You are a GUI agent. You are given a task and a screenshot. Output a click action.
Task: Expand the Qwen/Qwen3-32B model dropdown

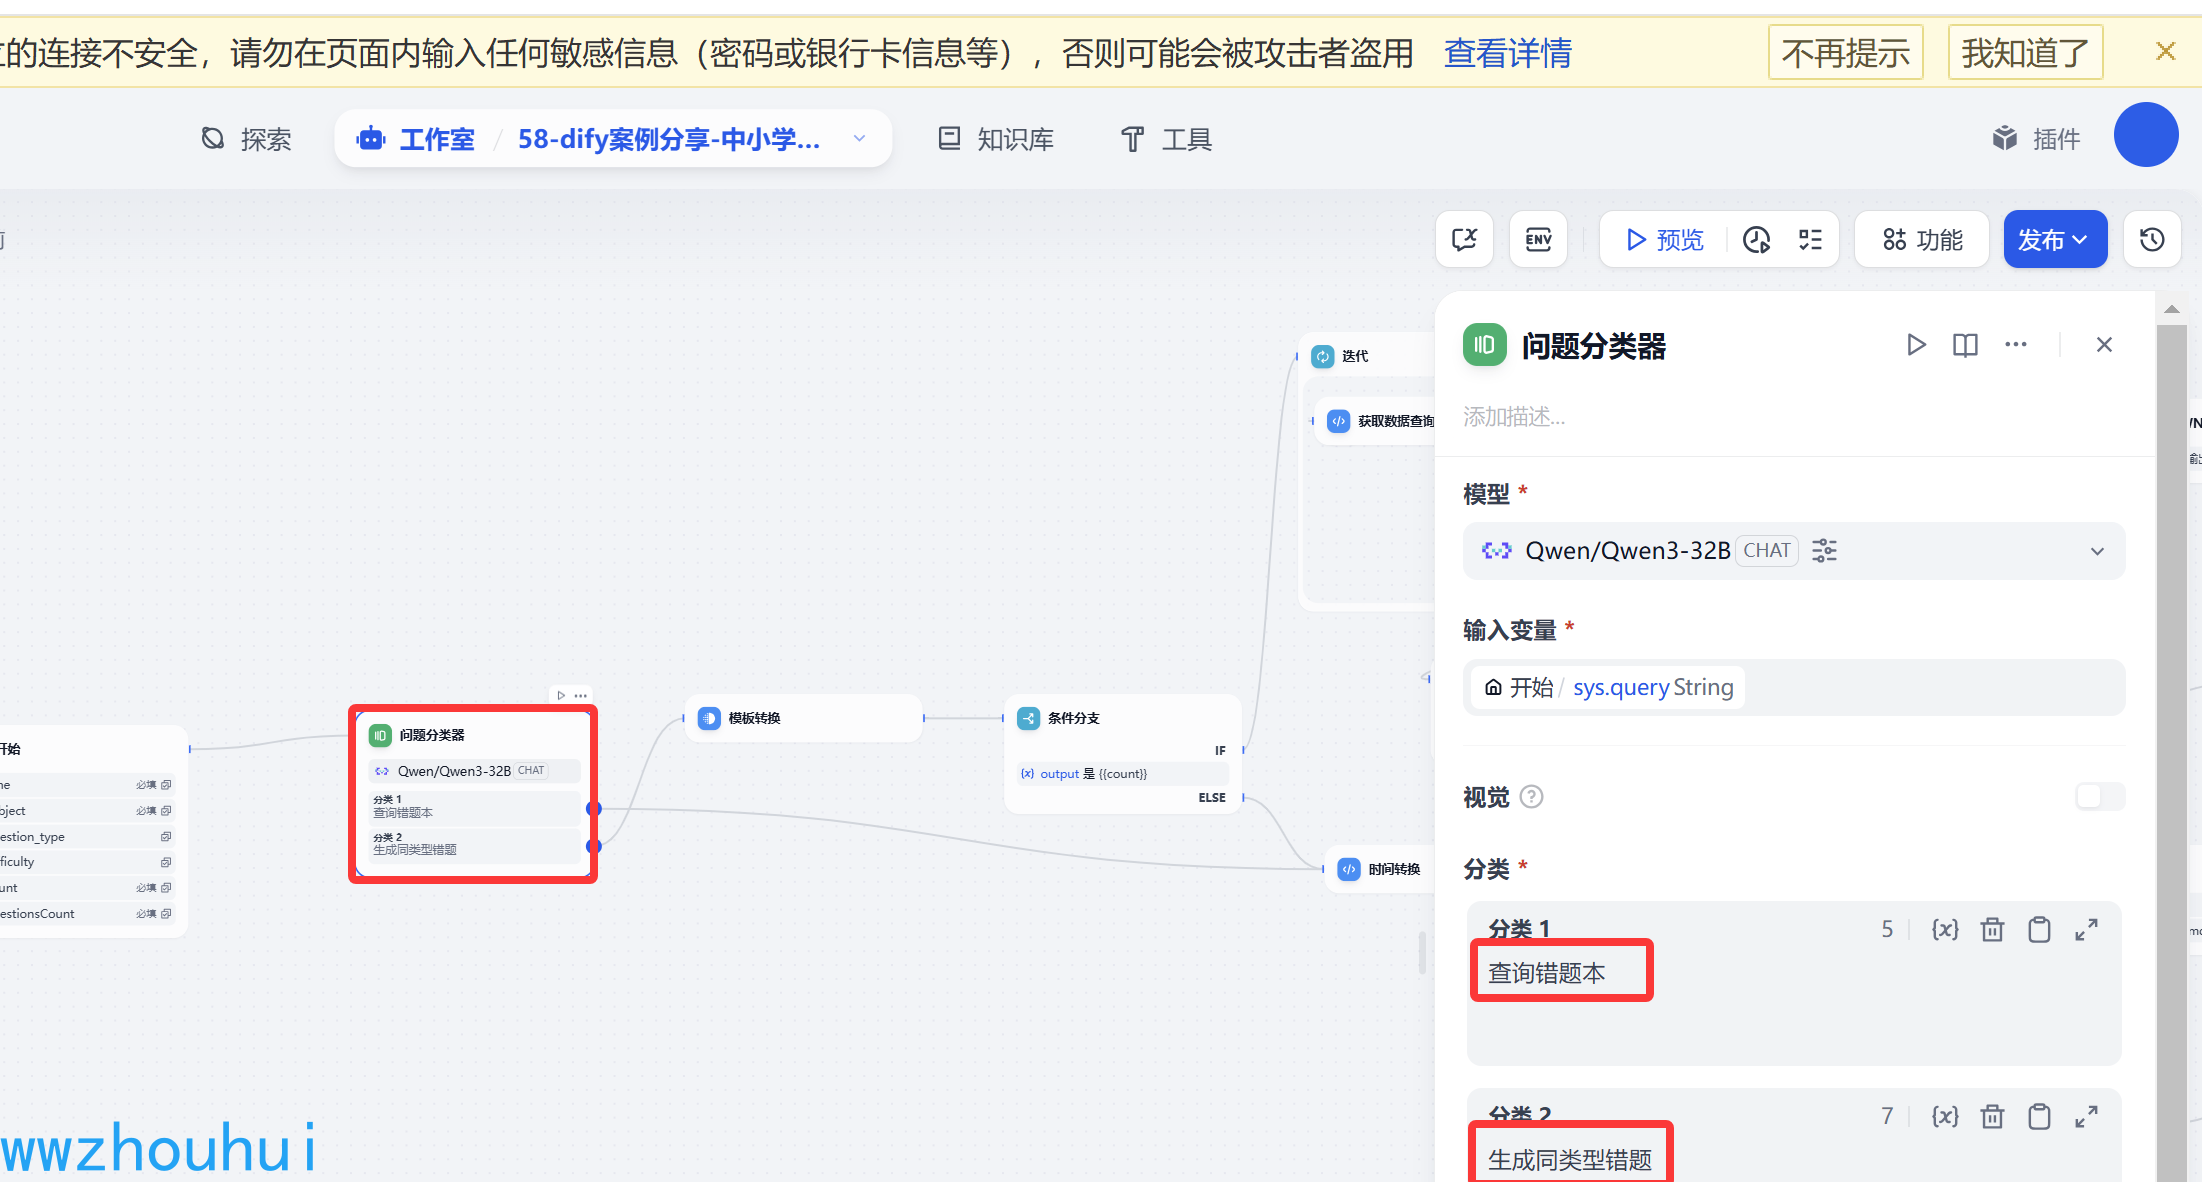(x=2097, y=551)
